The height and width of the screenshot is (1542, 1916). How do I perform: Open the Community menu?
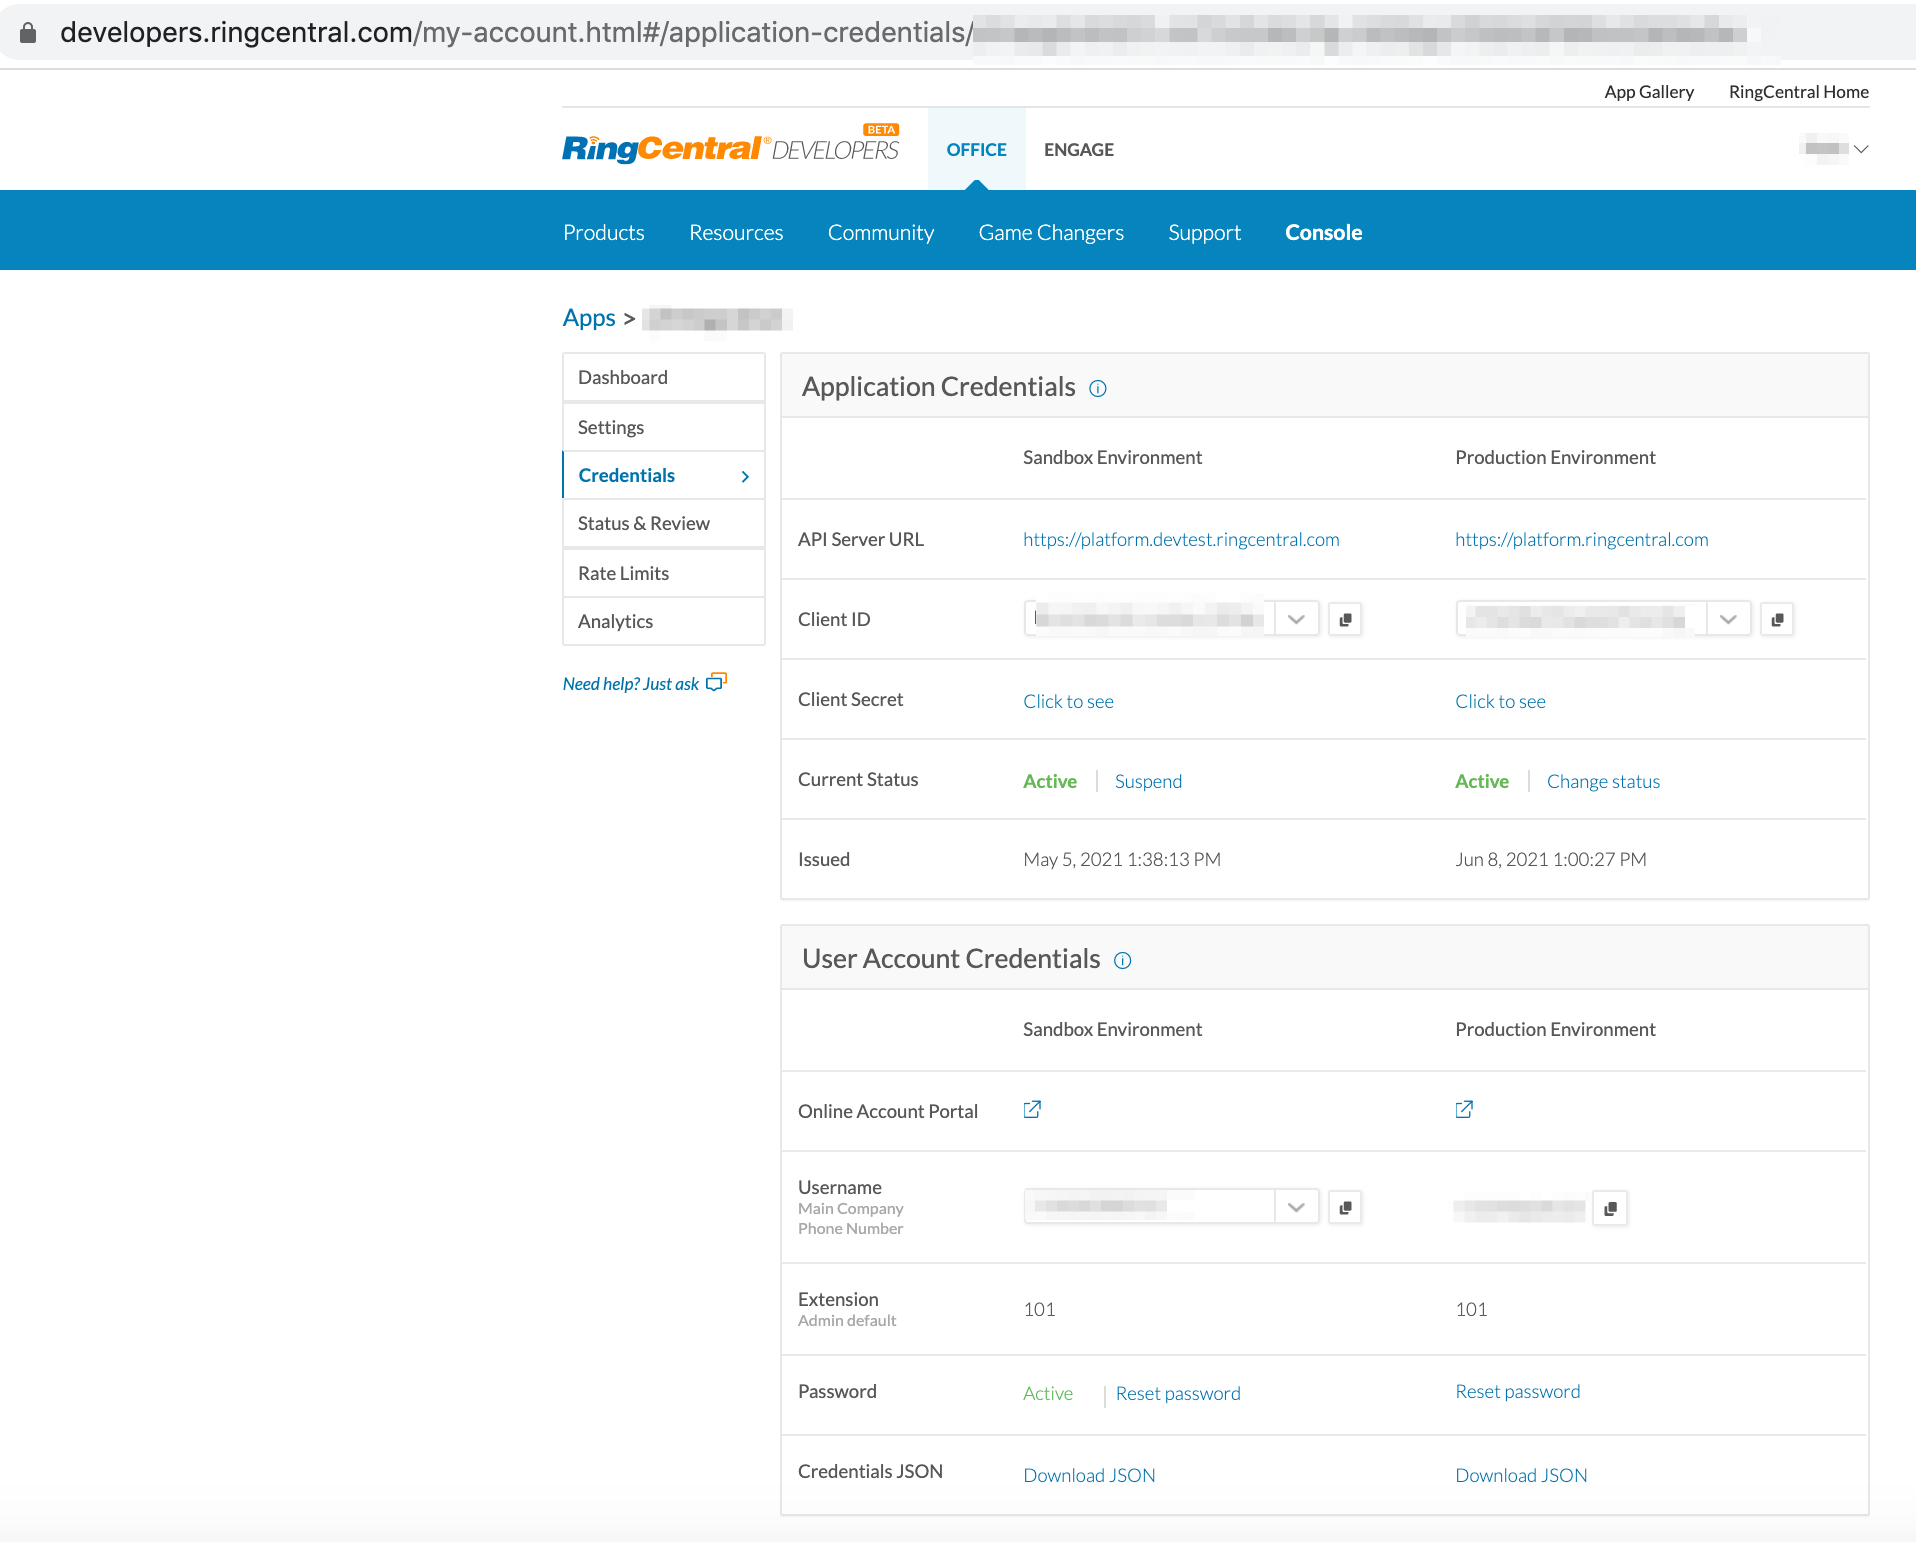tap(881, 232)
